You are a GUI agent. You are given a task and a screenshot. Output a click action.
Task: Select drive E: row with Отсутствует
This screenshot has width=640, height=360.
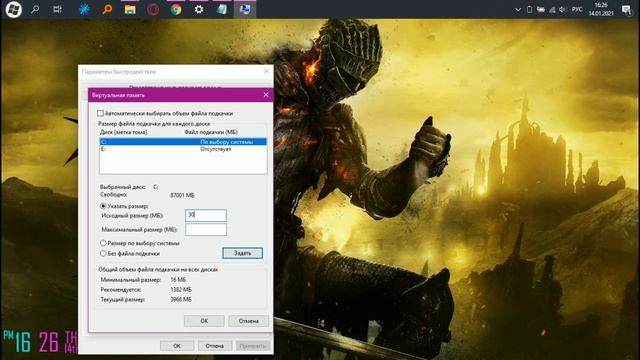[183, 149]
